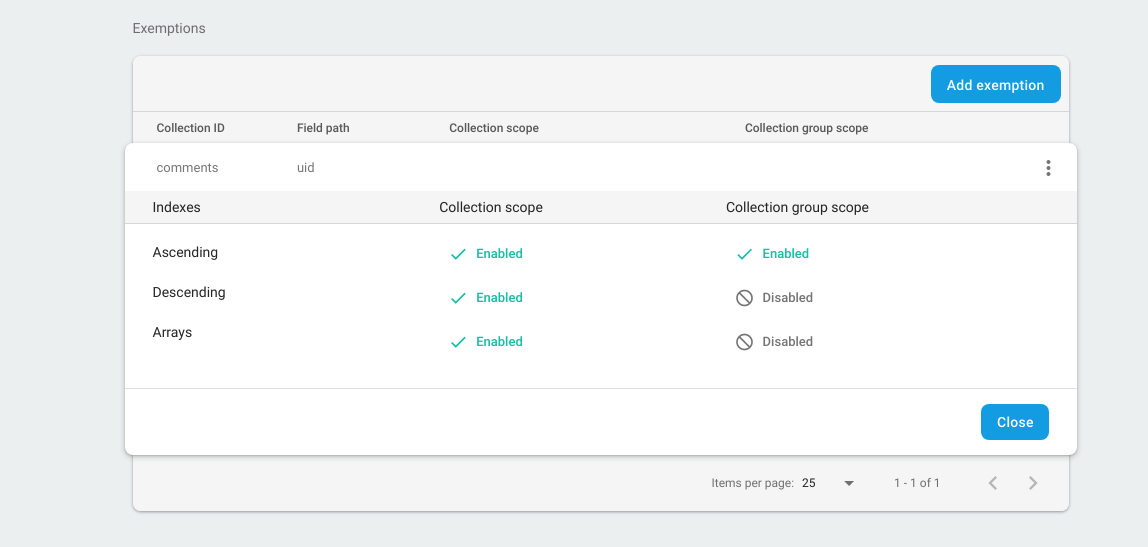Click the Arrays collection group disabled icon

(x=744, y=342)
